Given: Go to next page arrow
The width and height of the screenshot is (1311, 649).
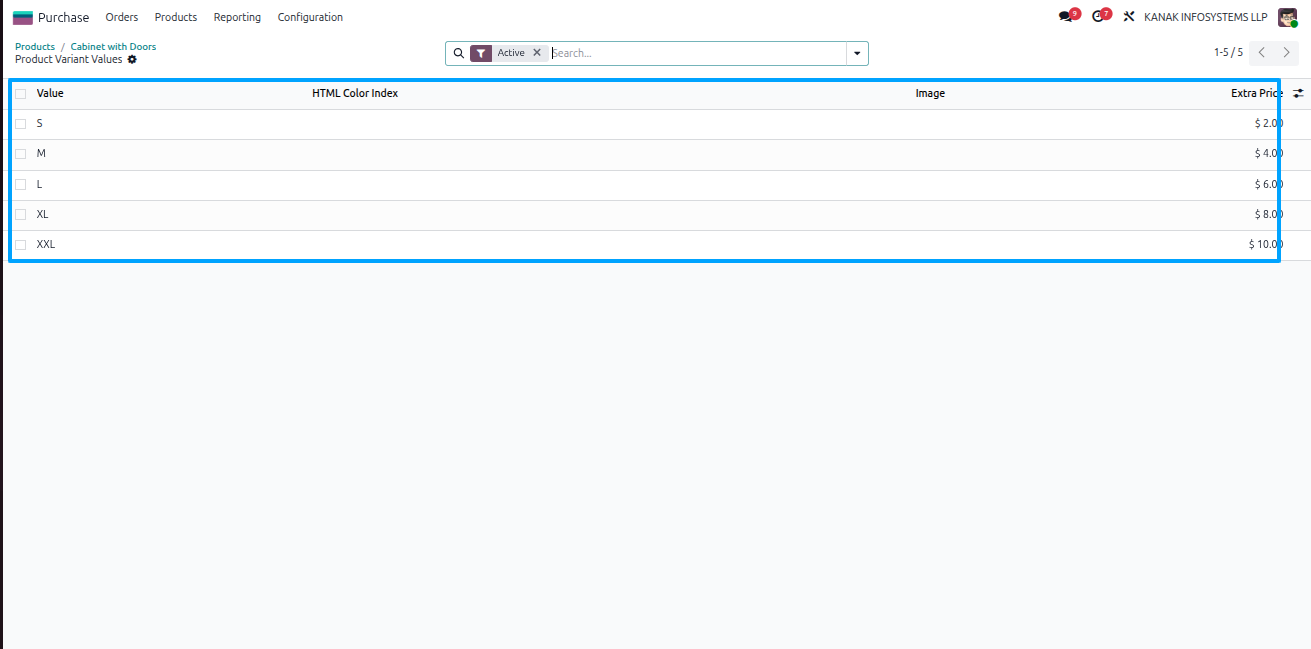Looking at the screenshot, I should click(1287, 53).
